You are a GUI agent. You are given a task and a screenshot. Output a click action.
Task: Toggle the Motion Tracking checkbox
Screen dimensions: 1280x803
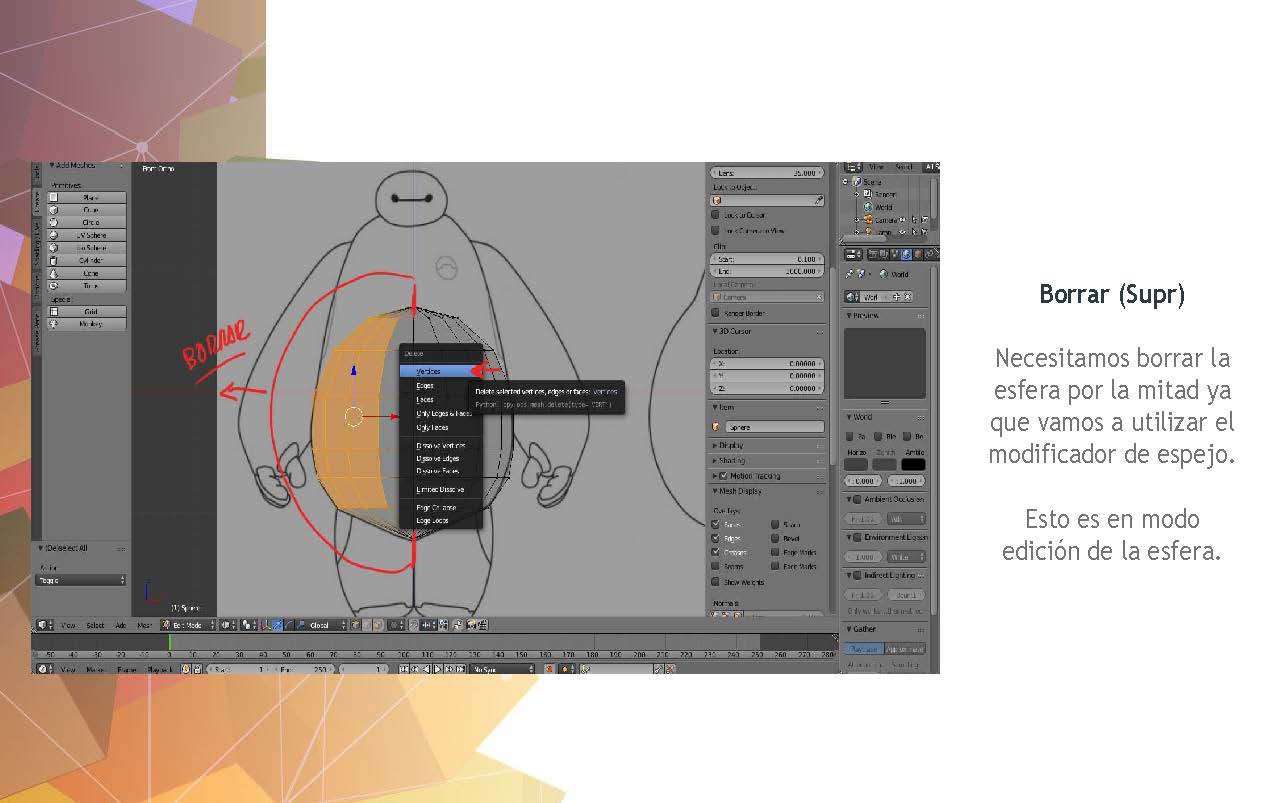[x=723, y=476]
